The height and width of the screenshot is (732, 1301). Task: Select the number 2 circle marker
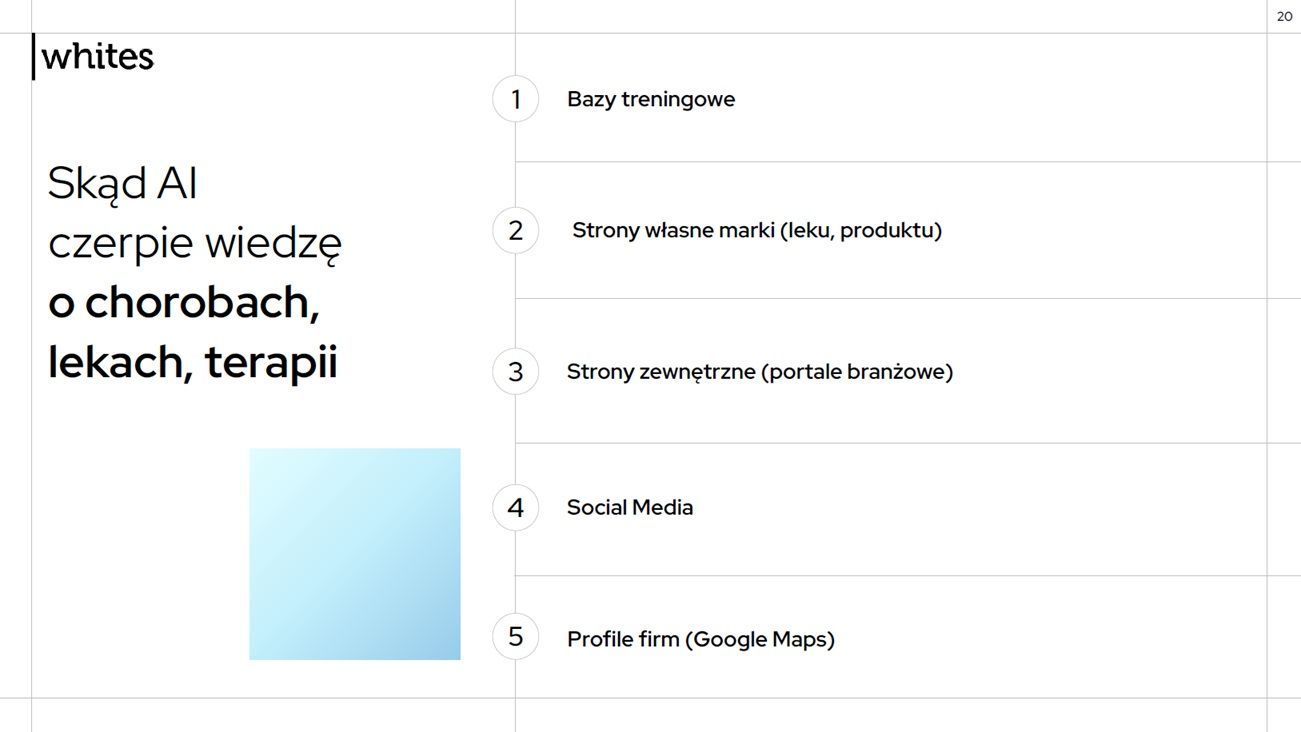[516, 230]
